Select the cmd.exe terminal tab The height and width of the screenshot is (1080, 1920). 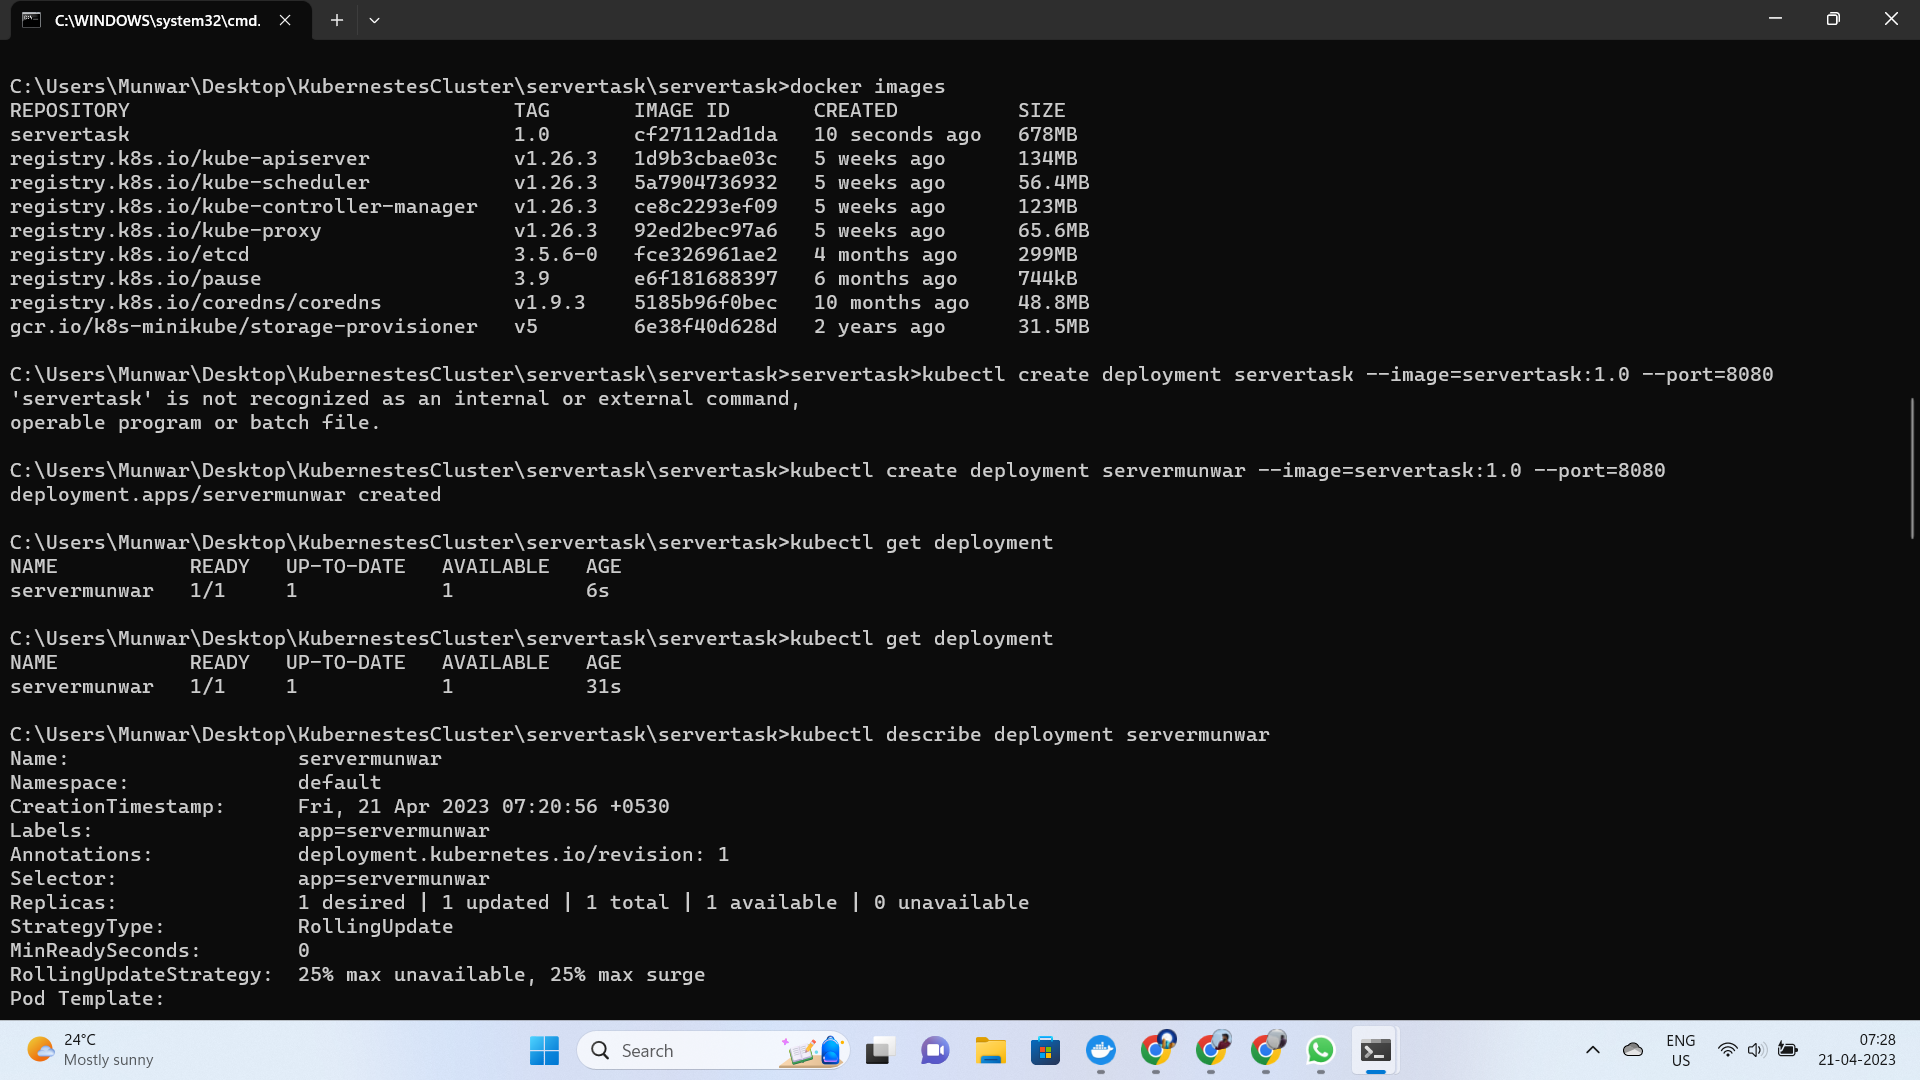point(150,20)
